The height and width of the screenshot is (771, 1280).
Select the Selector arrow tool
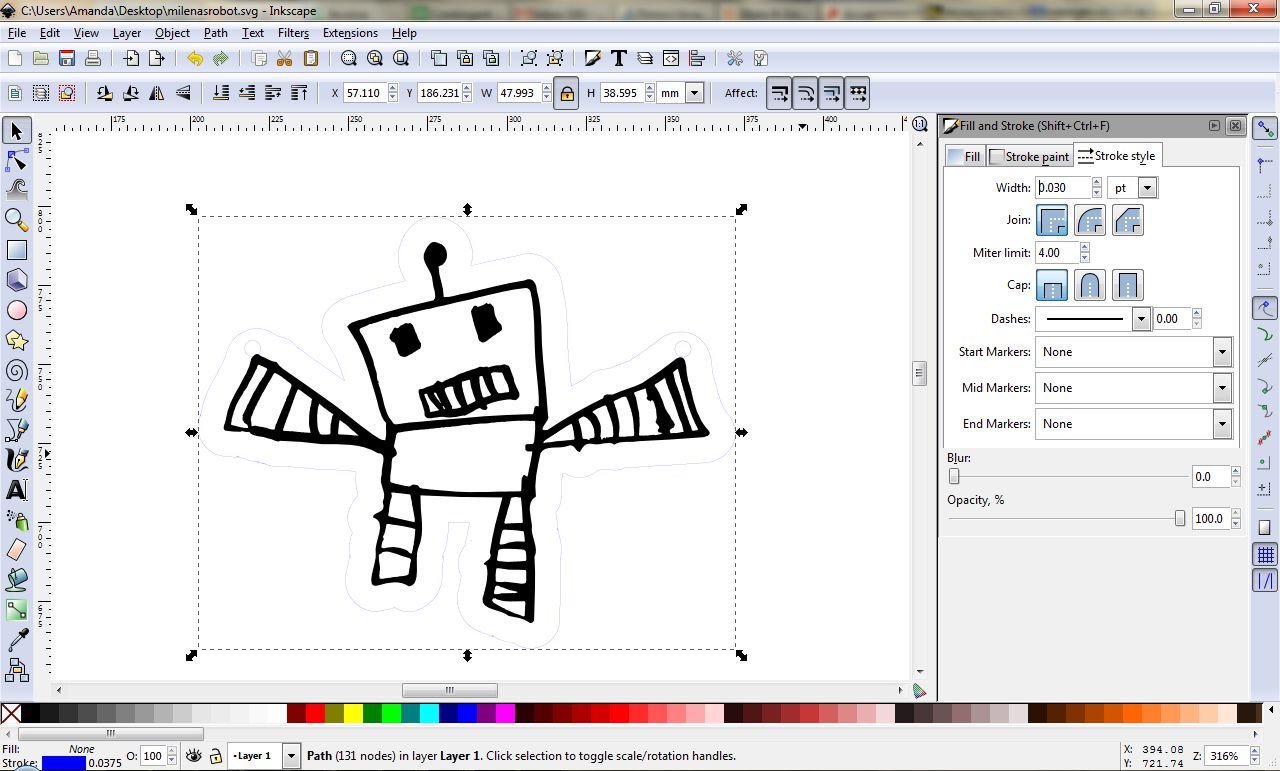tap(16, 130)
